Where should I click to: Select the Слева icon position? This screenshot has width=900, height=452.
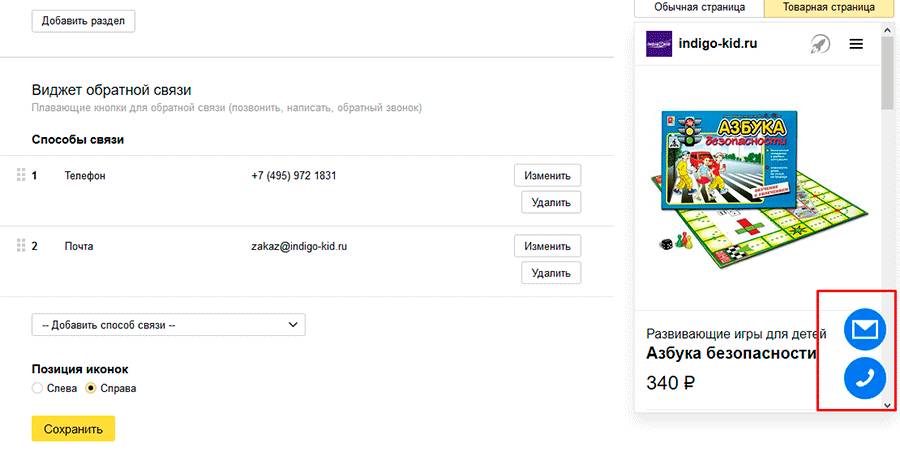[38, 388]
